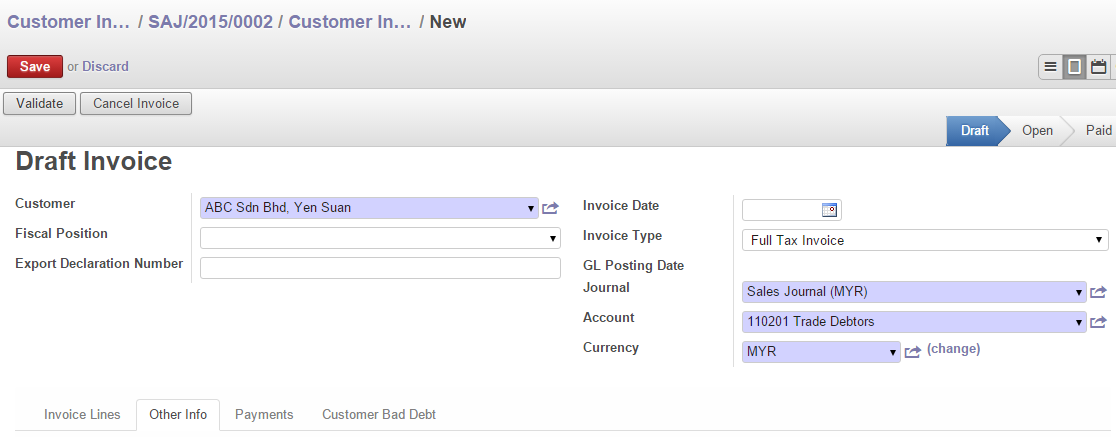Image resolution: width=1116 pixels, height=437 pixels.
Task: Click the red Save button
Action: tap(35, 67)
